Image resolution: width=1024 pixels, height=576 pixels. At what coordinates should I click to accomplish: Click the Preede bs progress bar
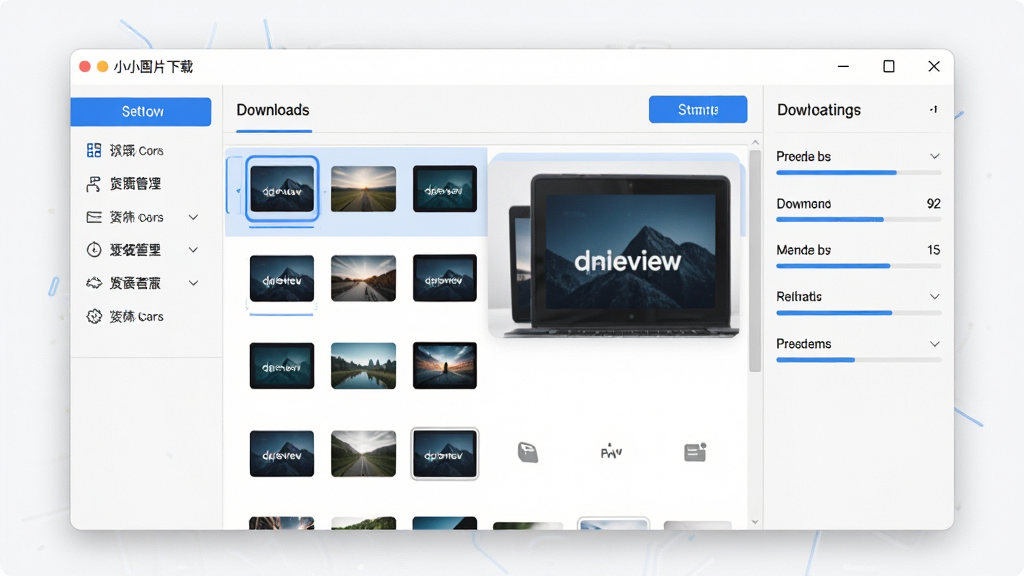tap(859, 172)
